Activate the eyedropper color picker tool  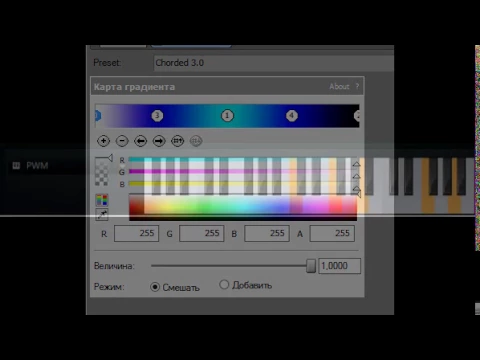tap(102, 214)
